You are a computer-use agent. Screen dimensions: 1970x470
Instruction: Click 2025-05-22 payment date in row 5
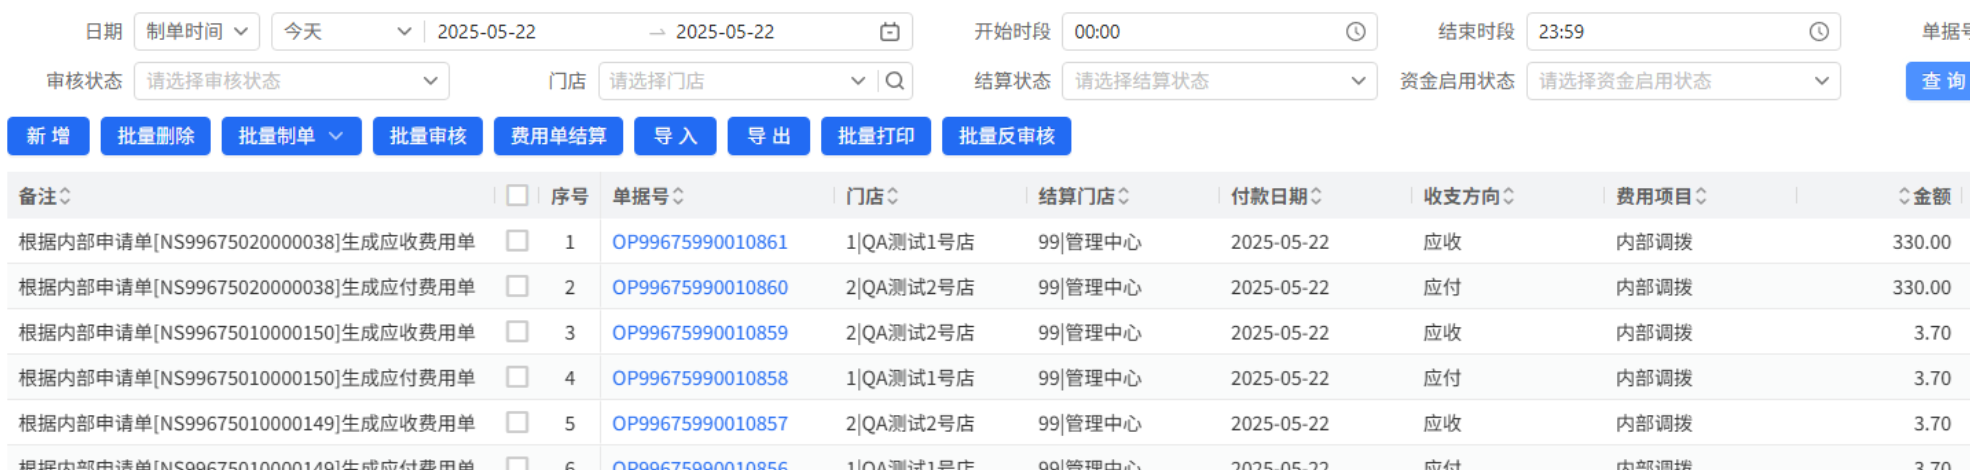click(x=1280, y=423)
